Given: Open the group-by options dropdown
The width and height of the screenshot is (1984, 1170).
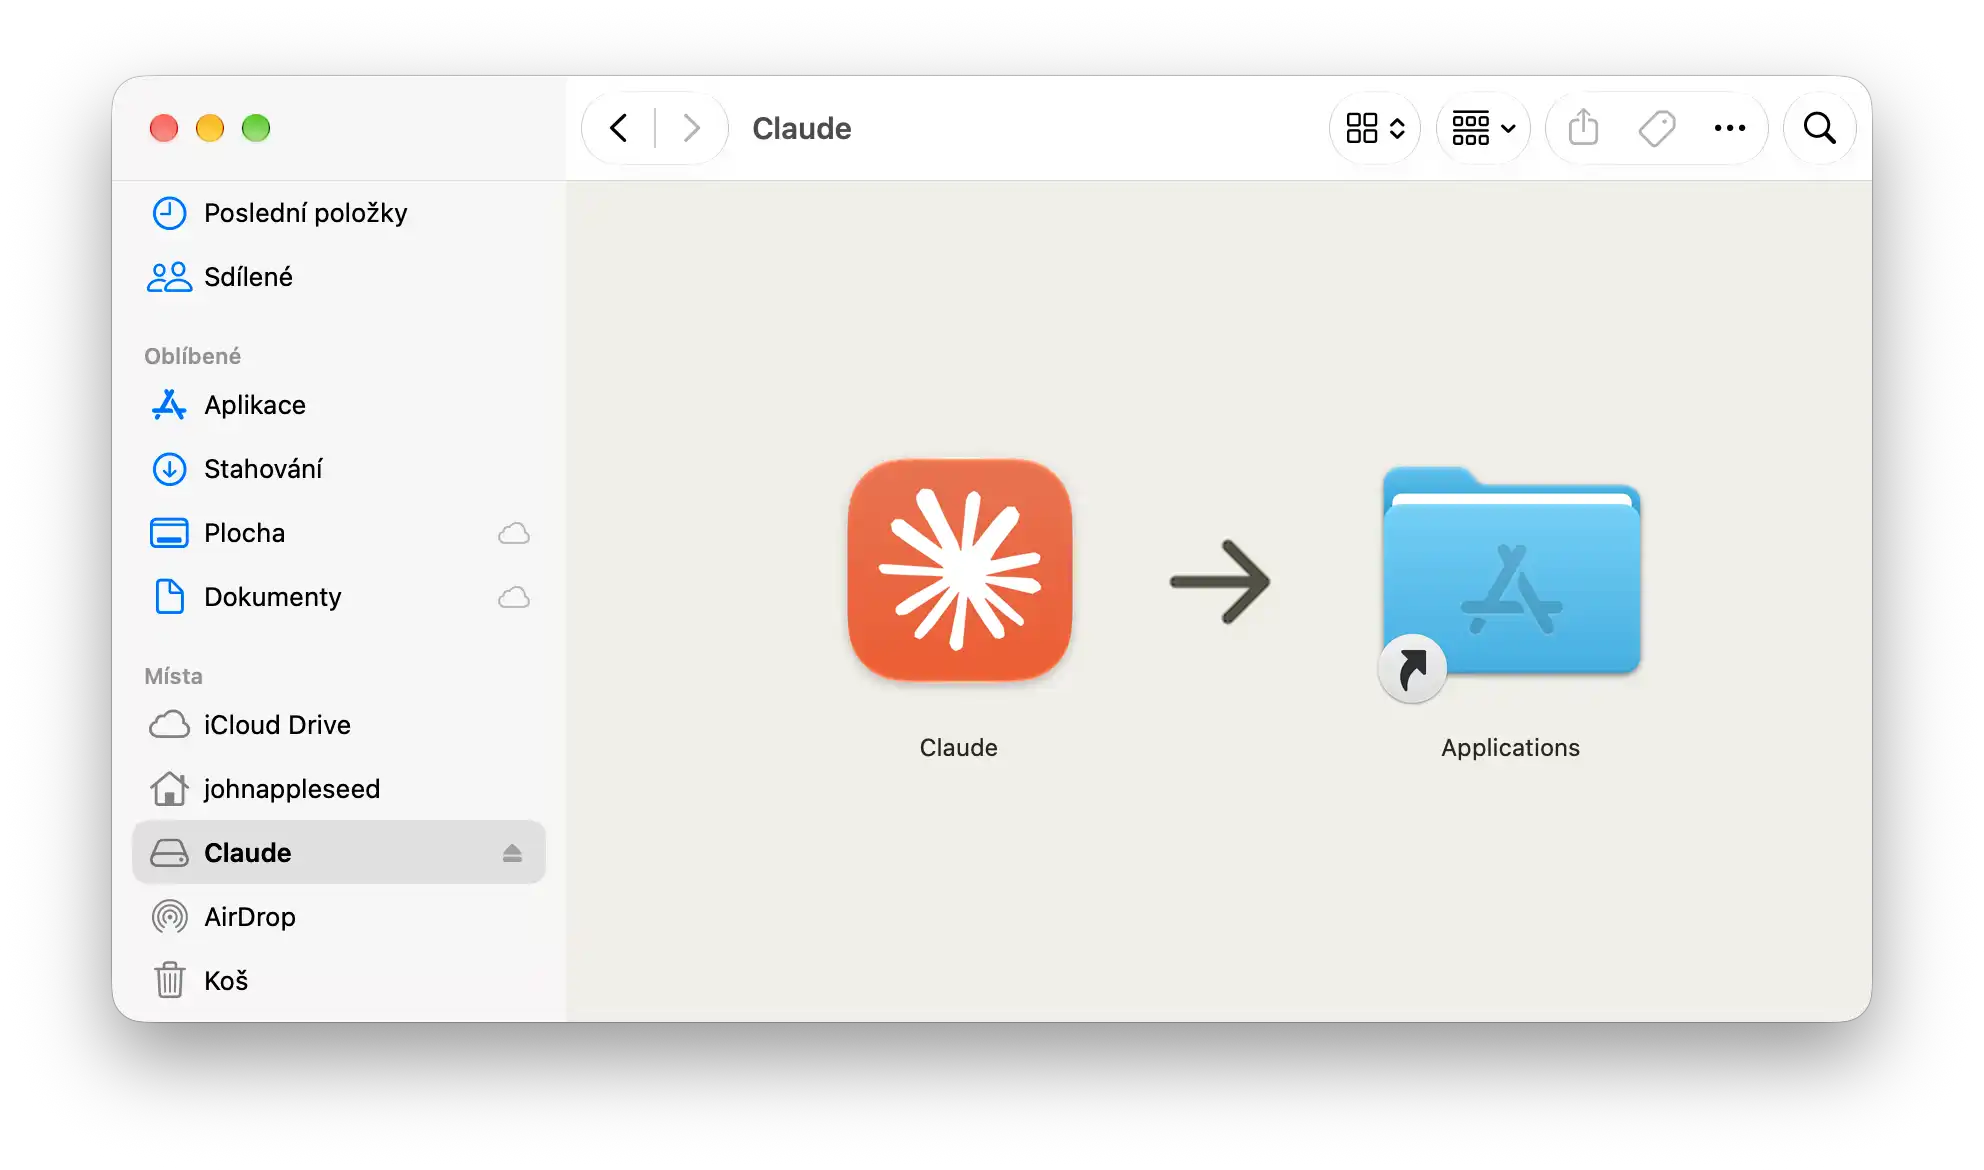Looking at the screenshot, I should click(1484, 128).
